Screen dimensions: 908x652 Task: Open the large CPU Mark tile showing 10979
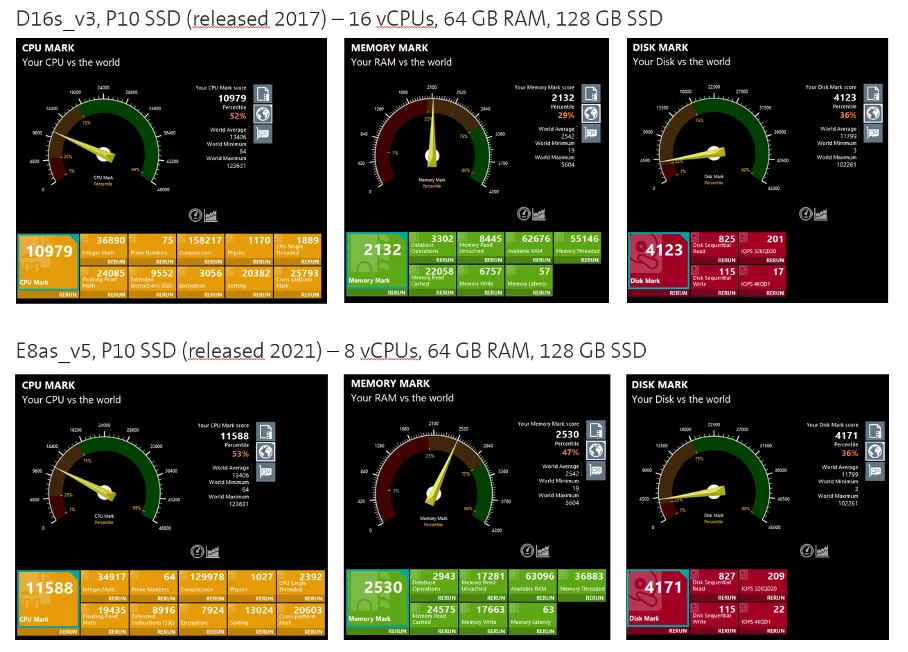[48, 266]
